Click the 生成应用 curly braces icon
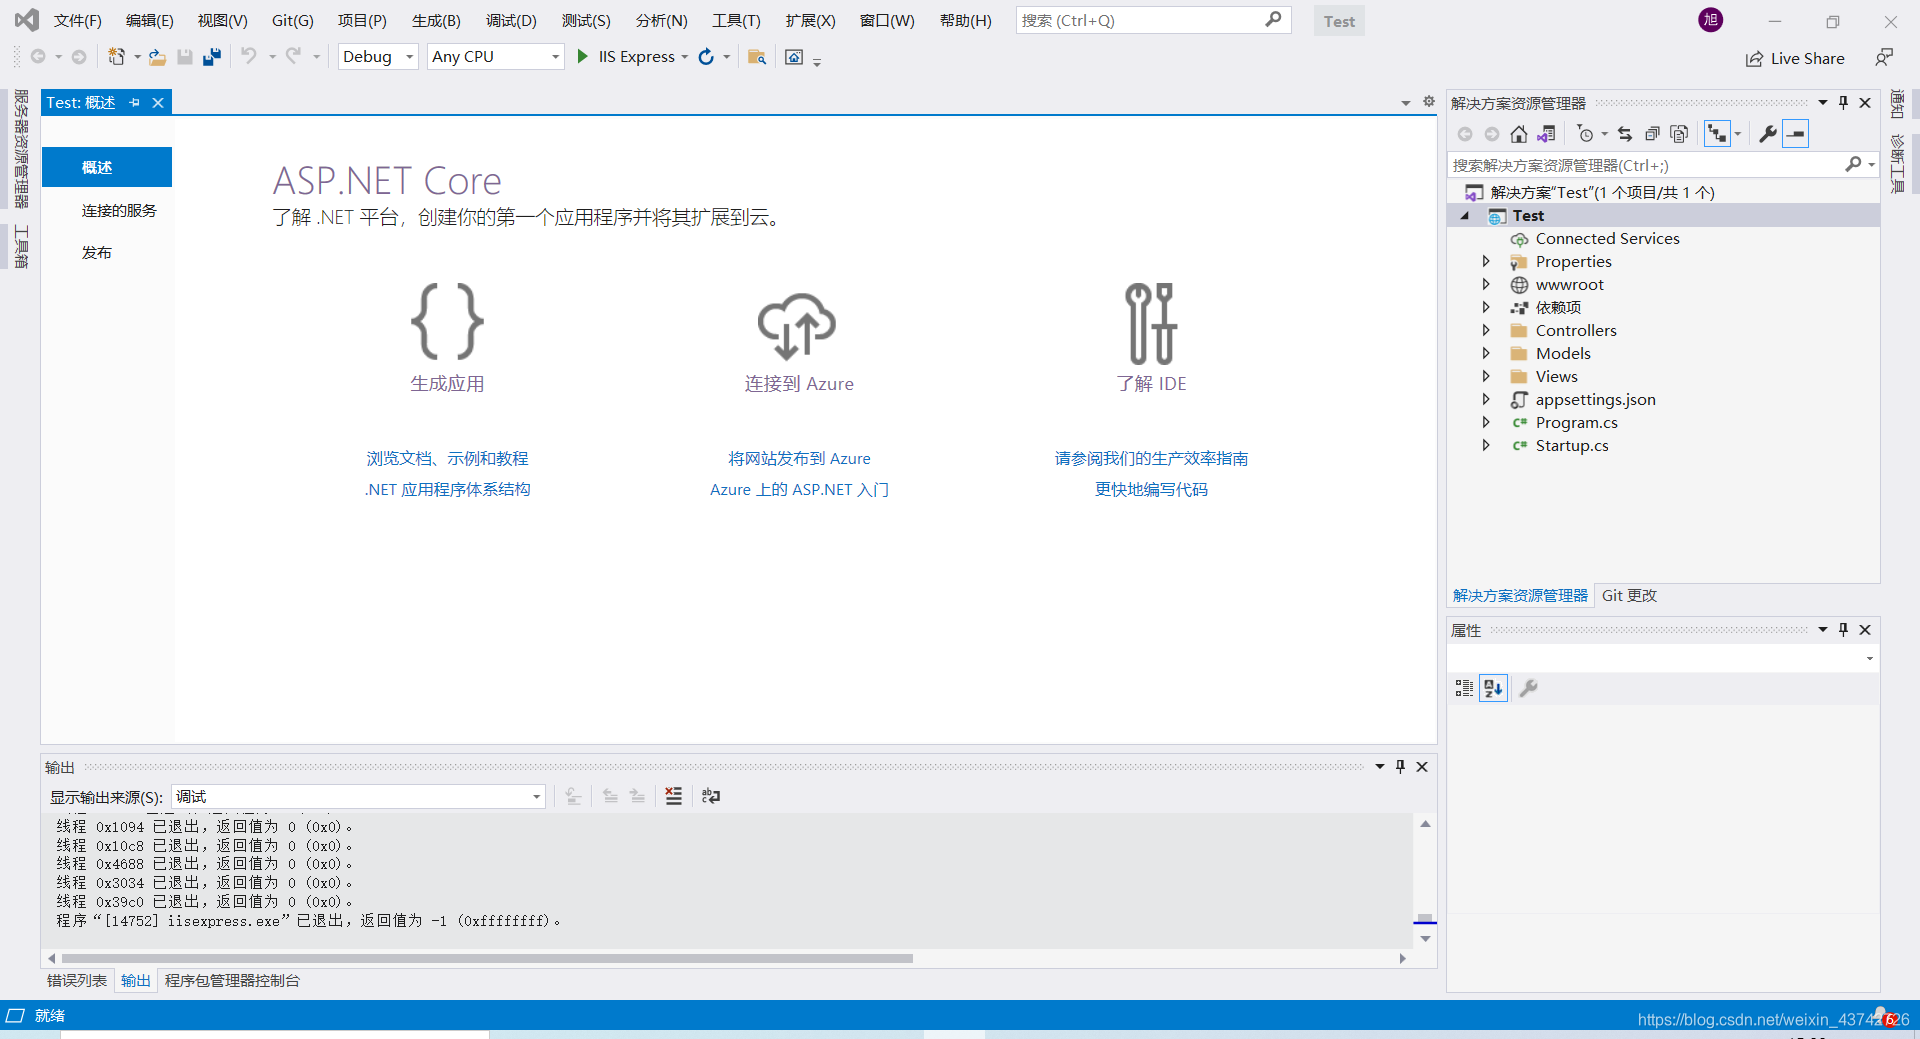The height and width of the screenshot is (1039, 1920). pyautogui.click(x=447, y=321)
